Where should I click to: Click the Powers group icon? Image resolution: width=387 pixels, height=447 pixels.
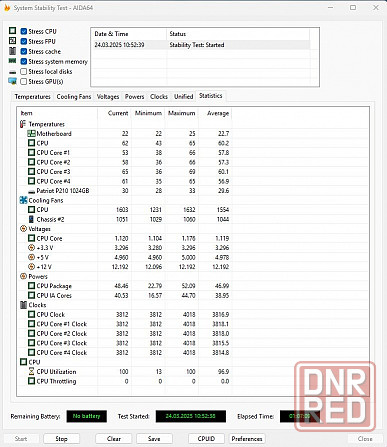pyautogui.click(x=23, y=276)
